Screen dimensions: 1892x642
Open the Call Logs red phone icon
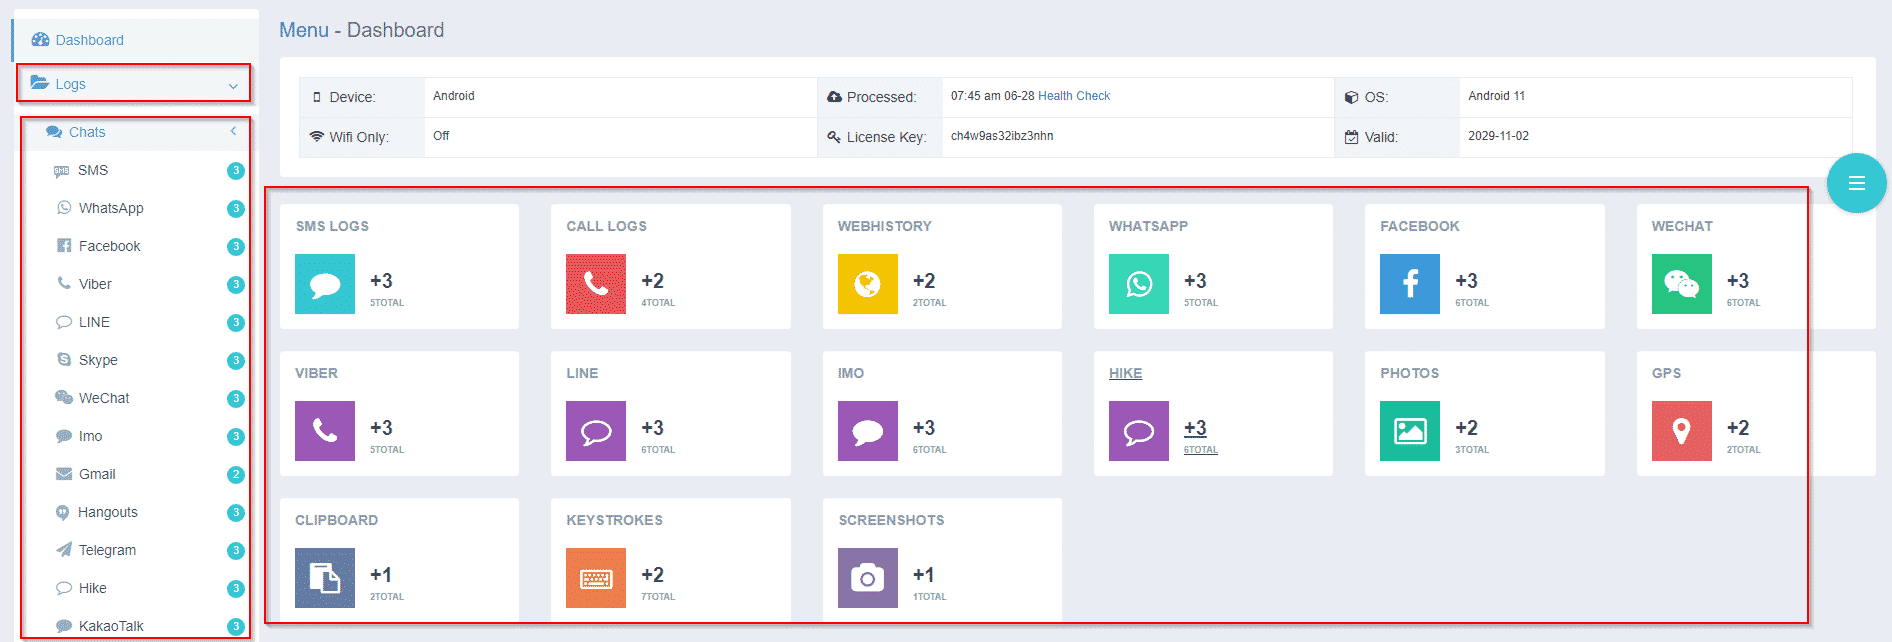click(x=596, y=284)
